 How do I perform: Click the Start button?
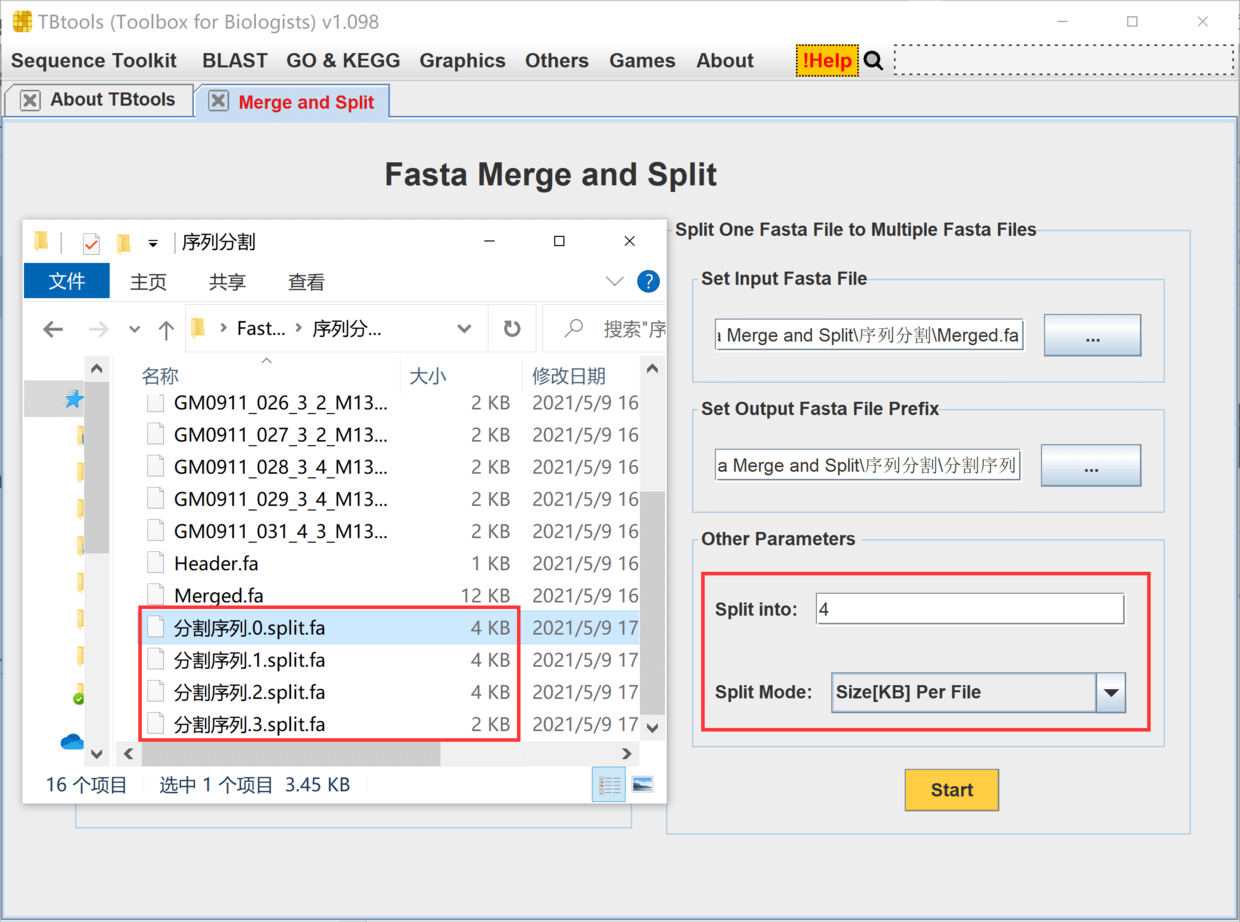tap(952, 790)
